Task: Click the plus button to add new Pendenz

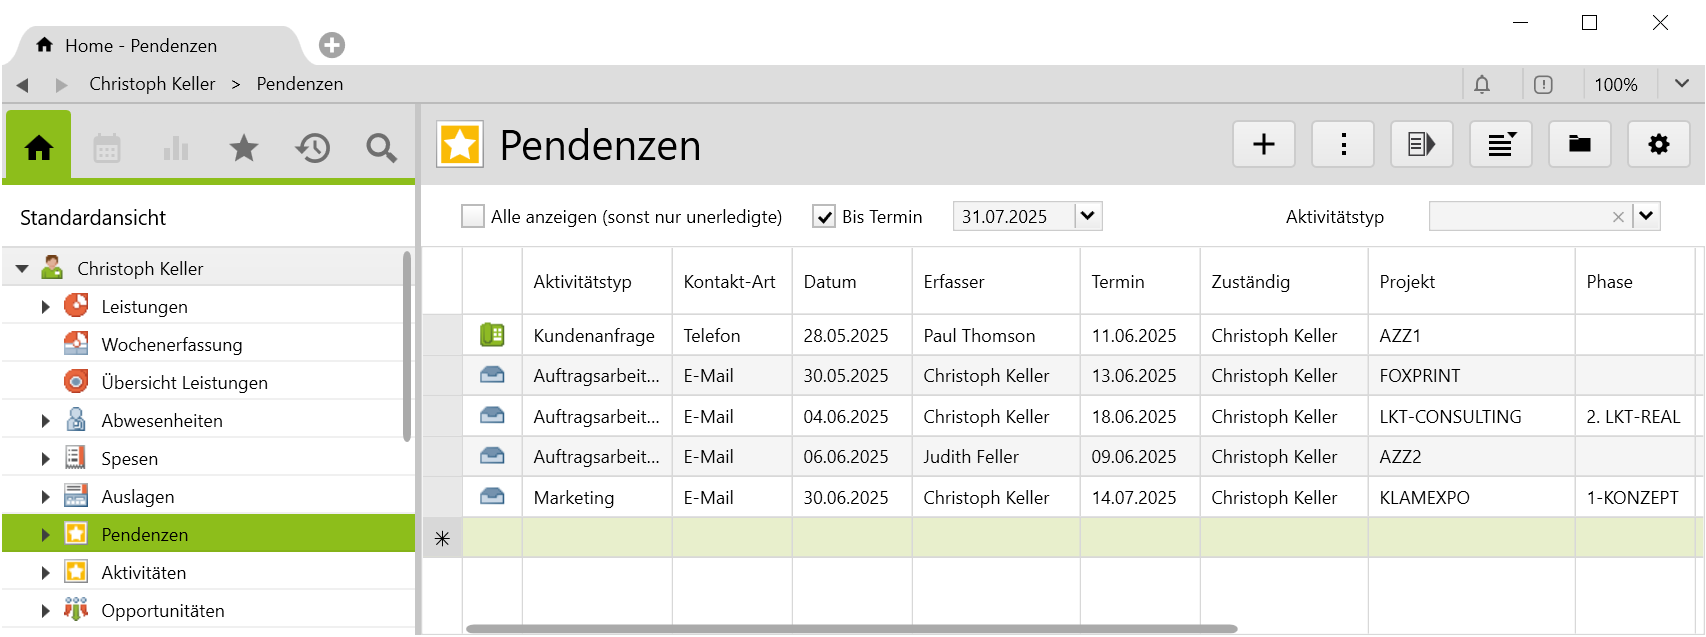Action: (1263, 145)
